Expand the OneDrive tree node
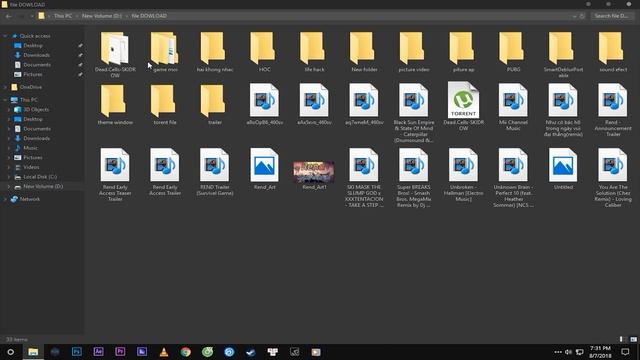 (x=5, y=87)
